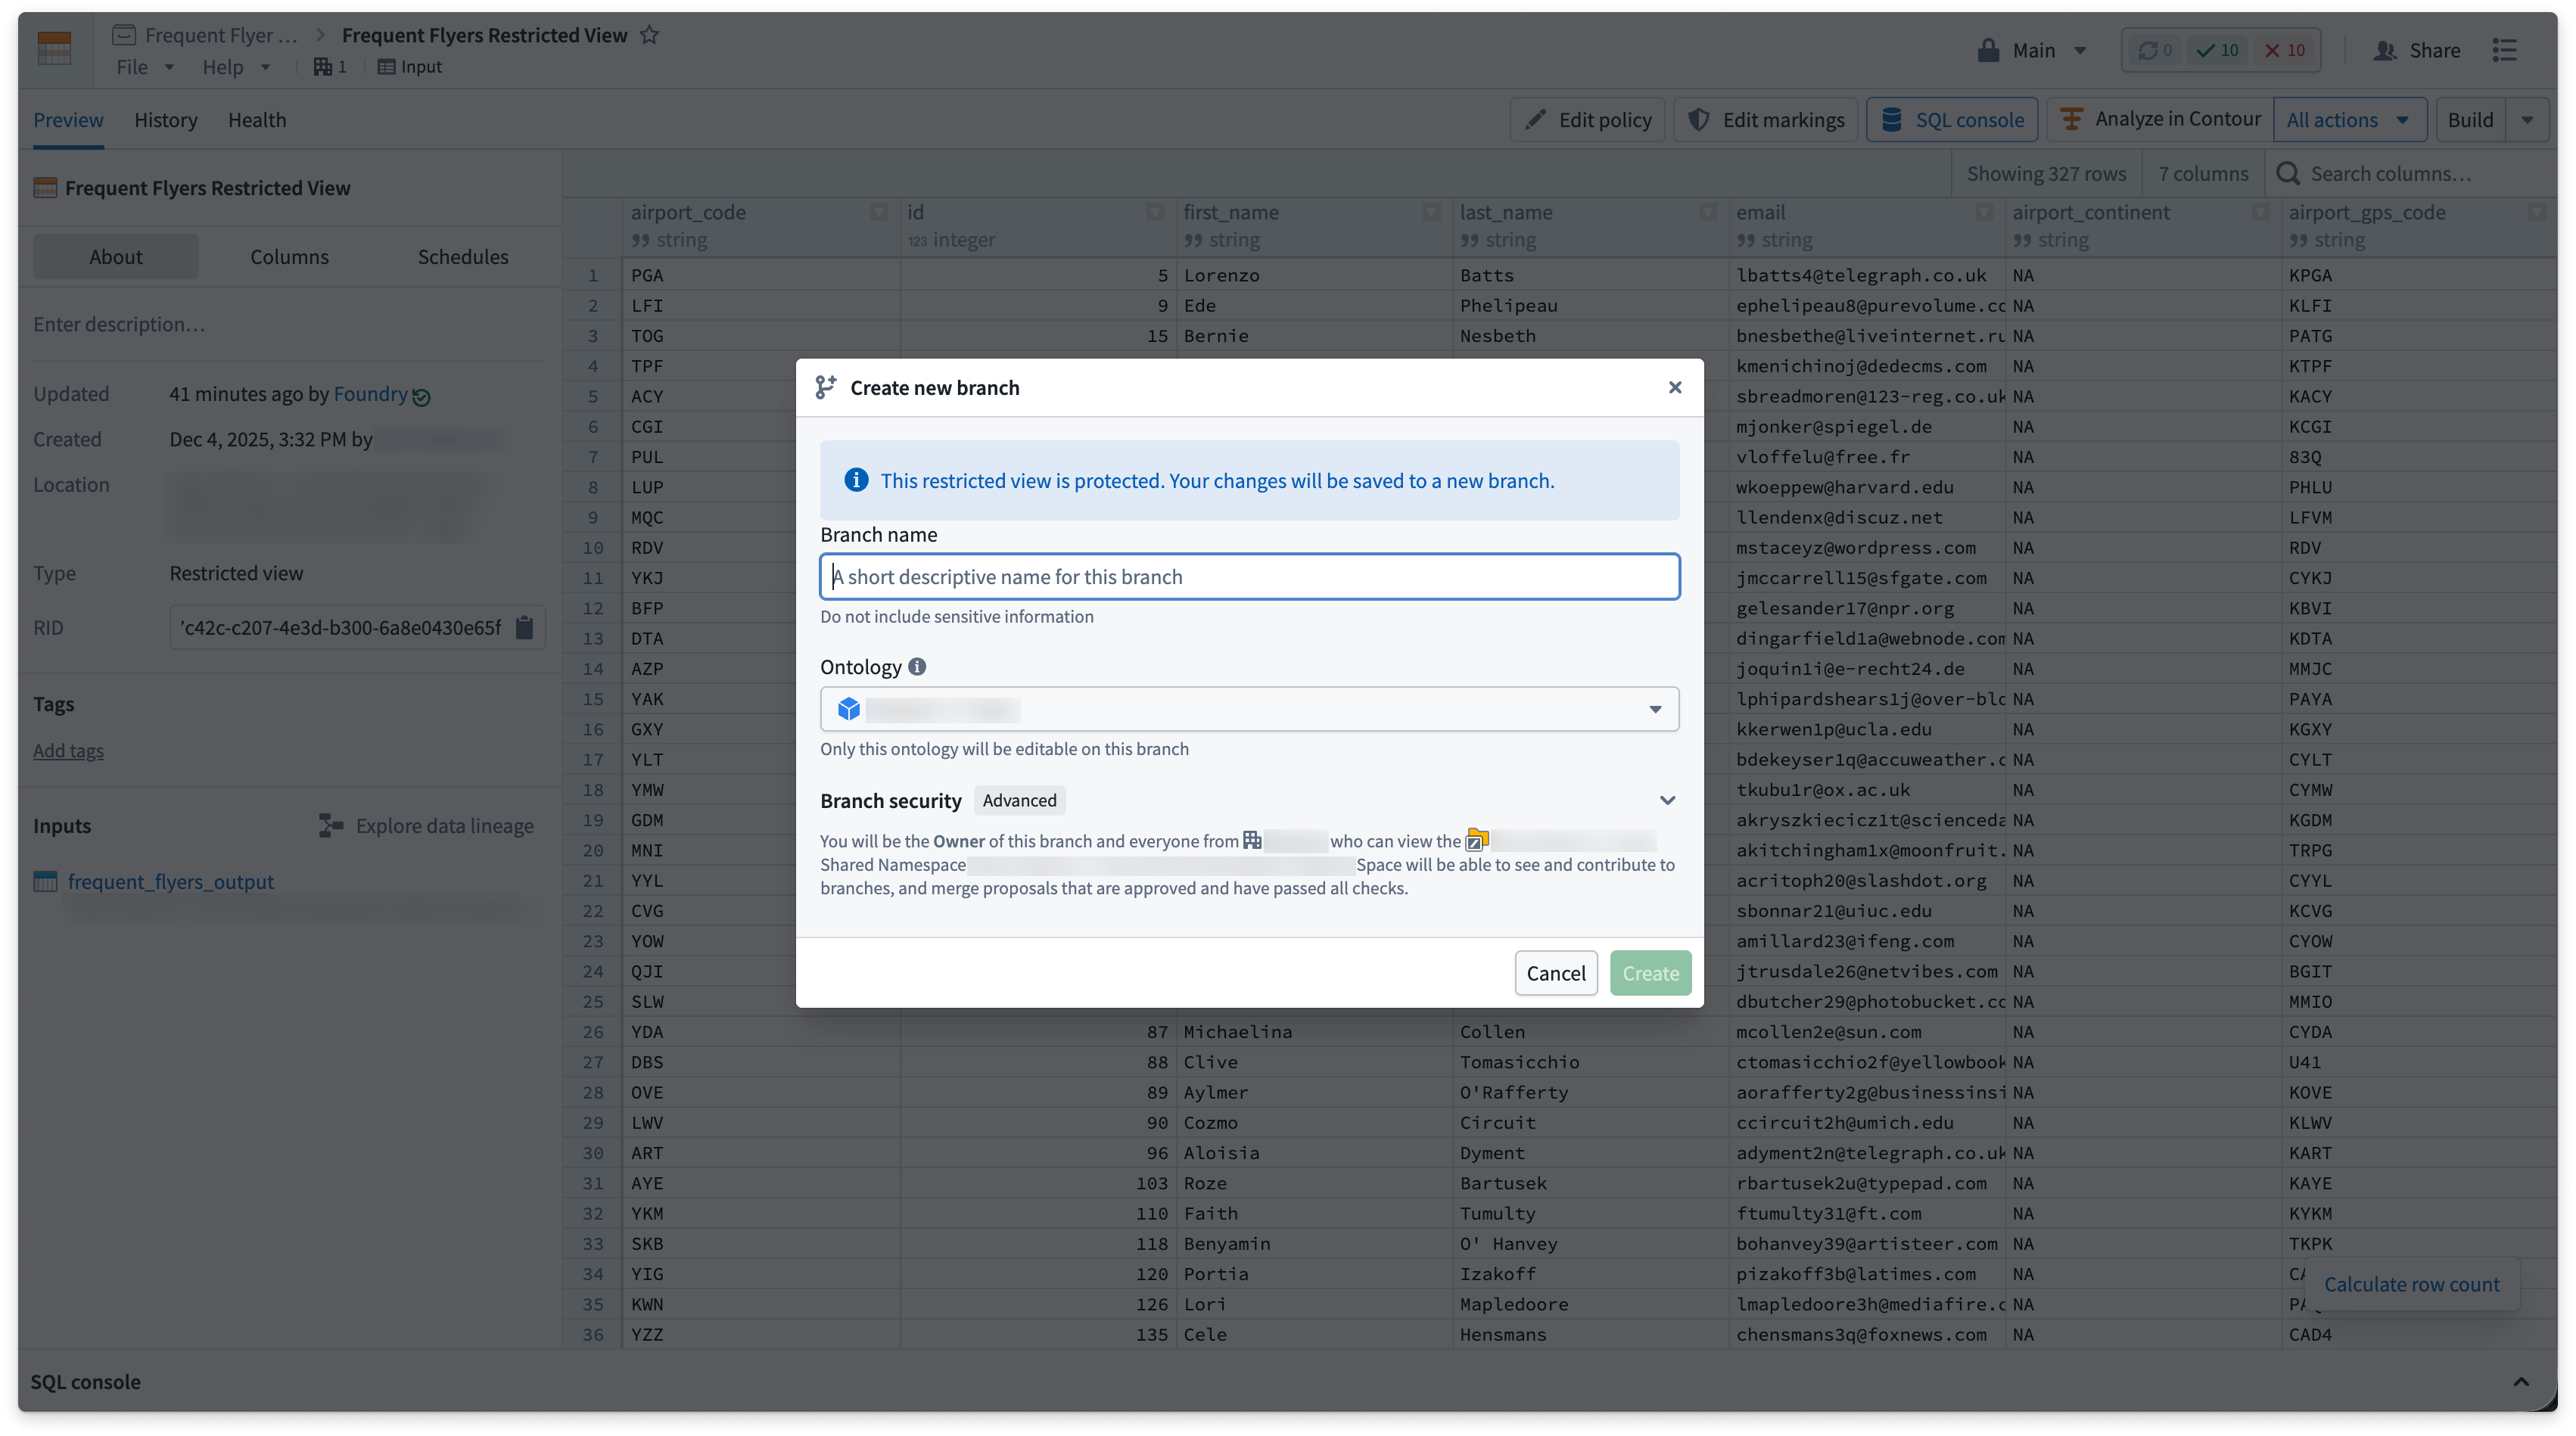Click the Share button
Viewport: 2576px width, 1436px height.
point(2416,50)
